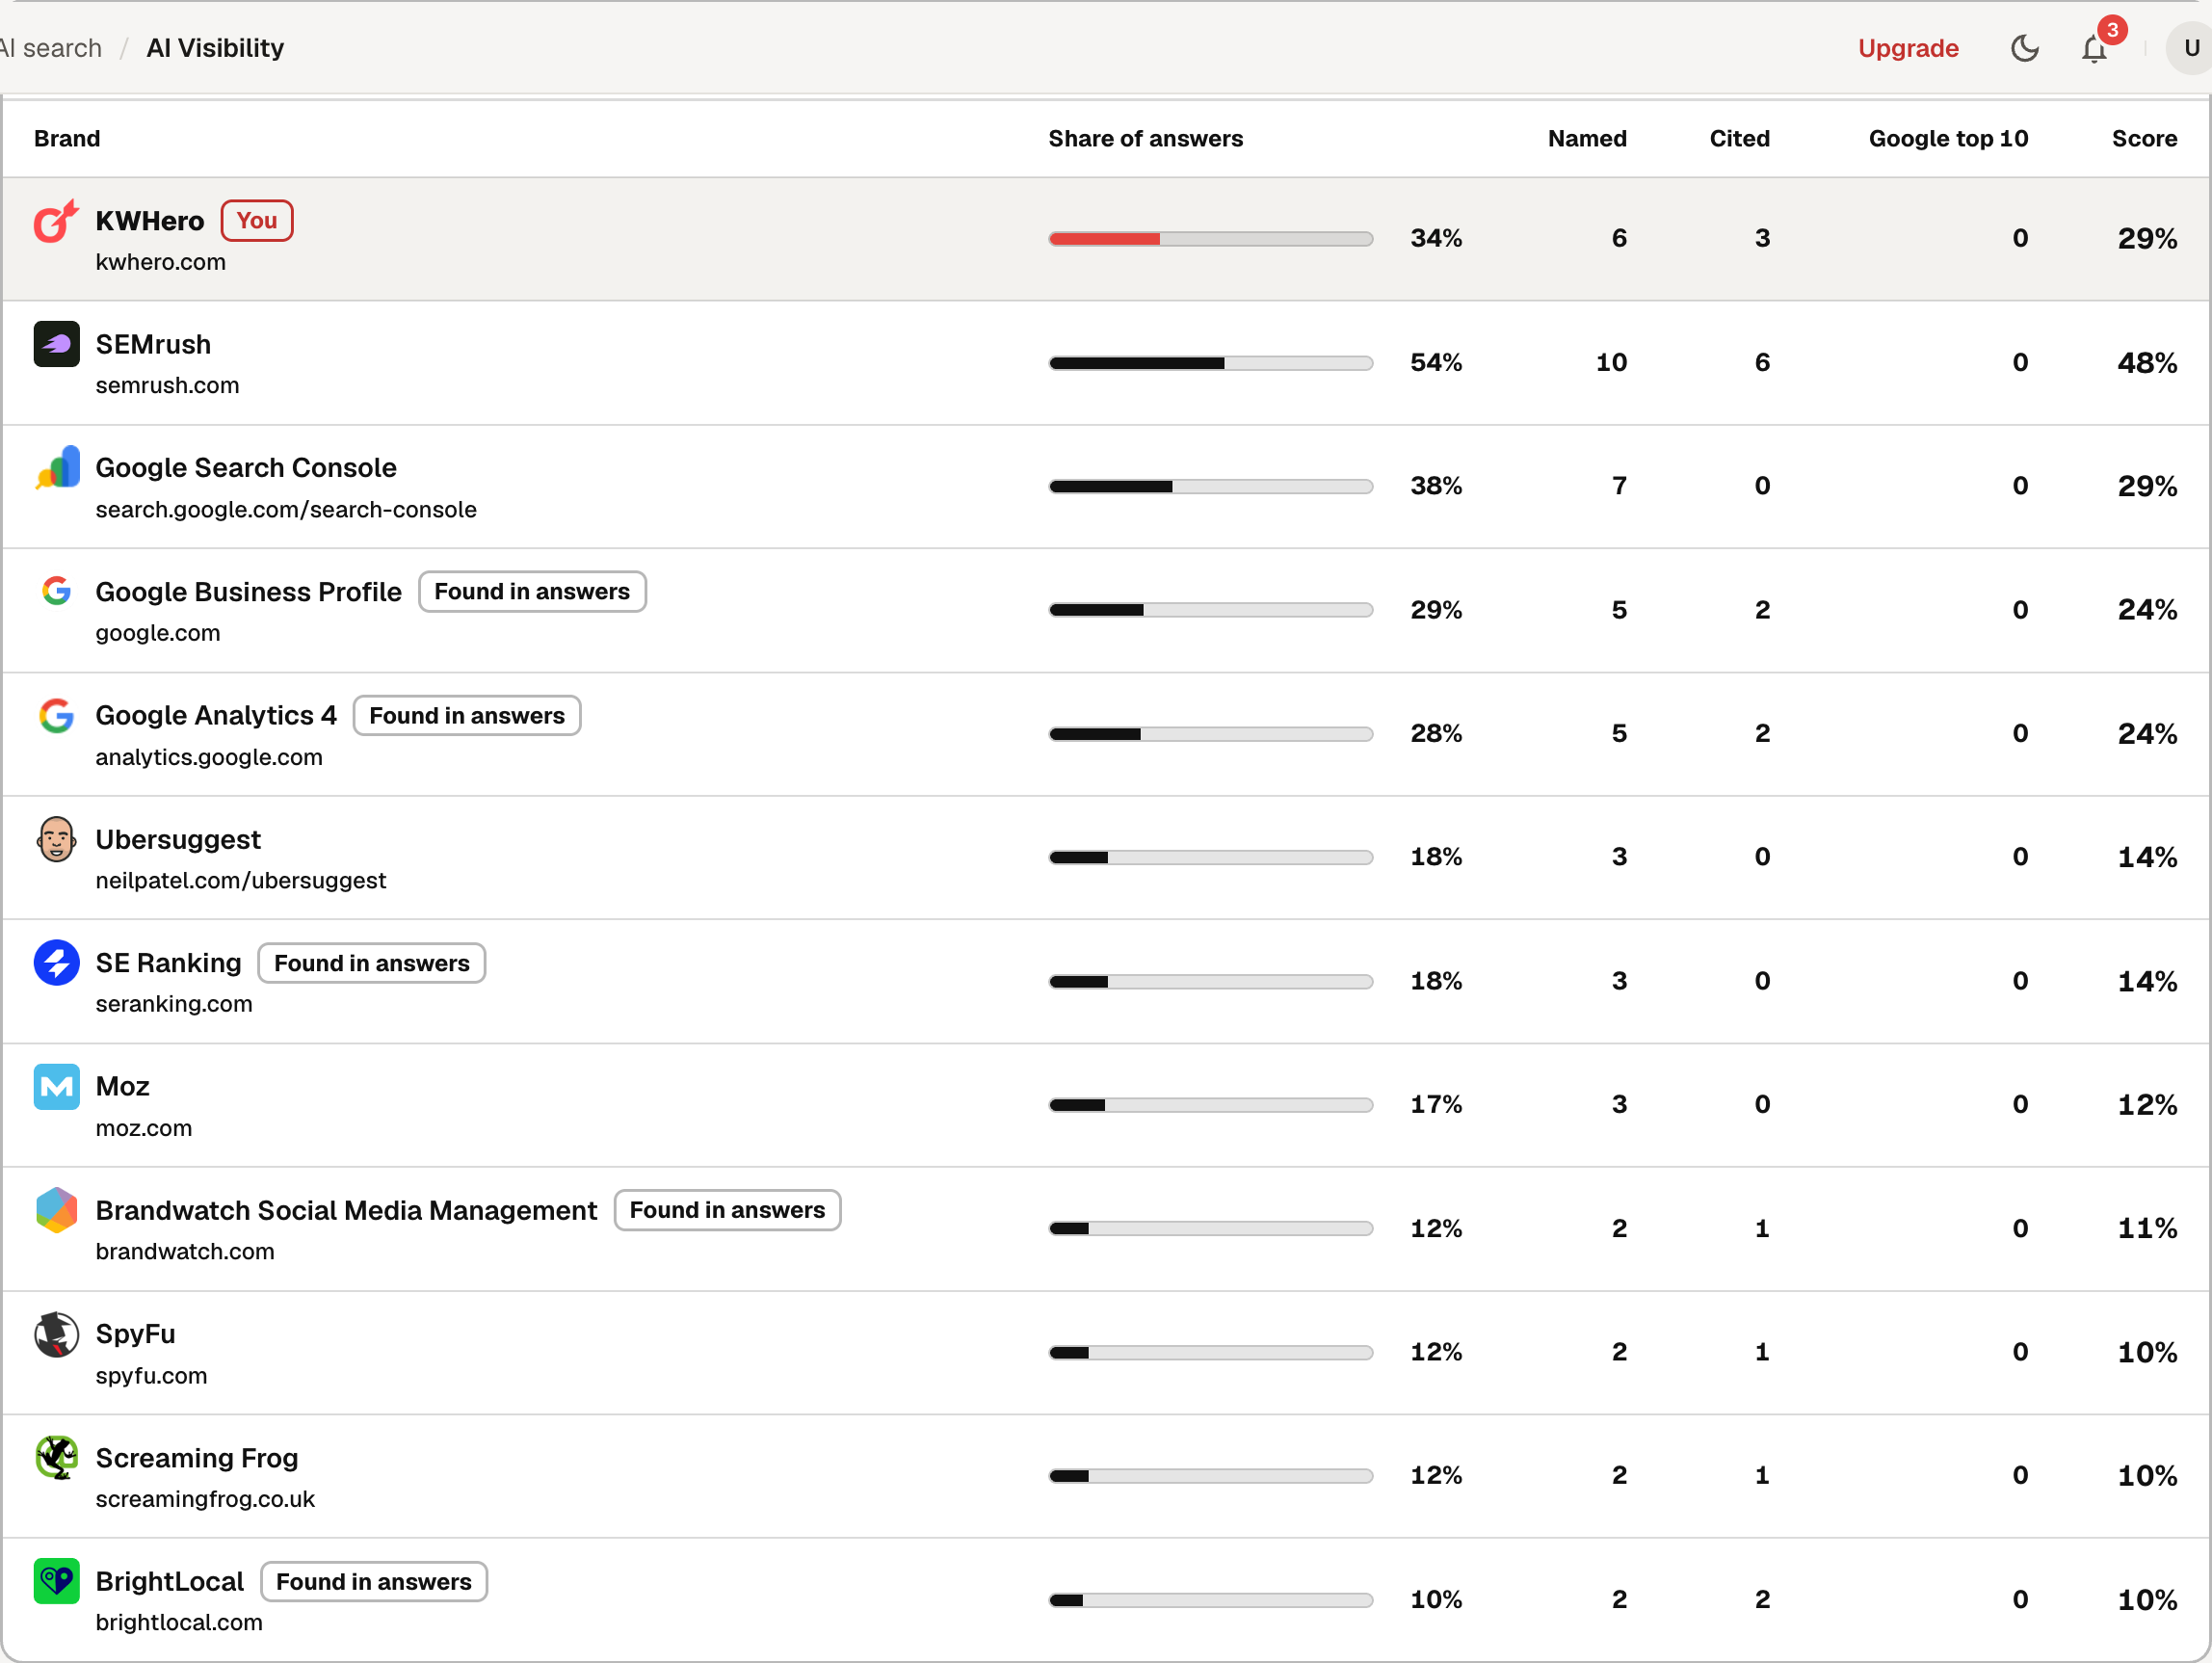Toggle dark mode with the moon icon
The image size is (2212, 1663).
(x=2025, y=48)
